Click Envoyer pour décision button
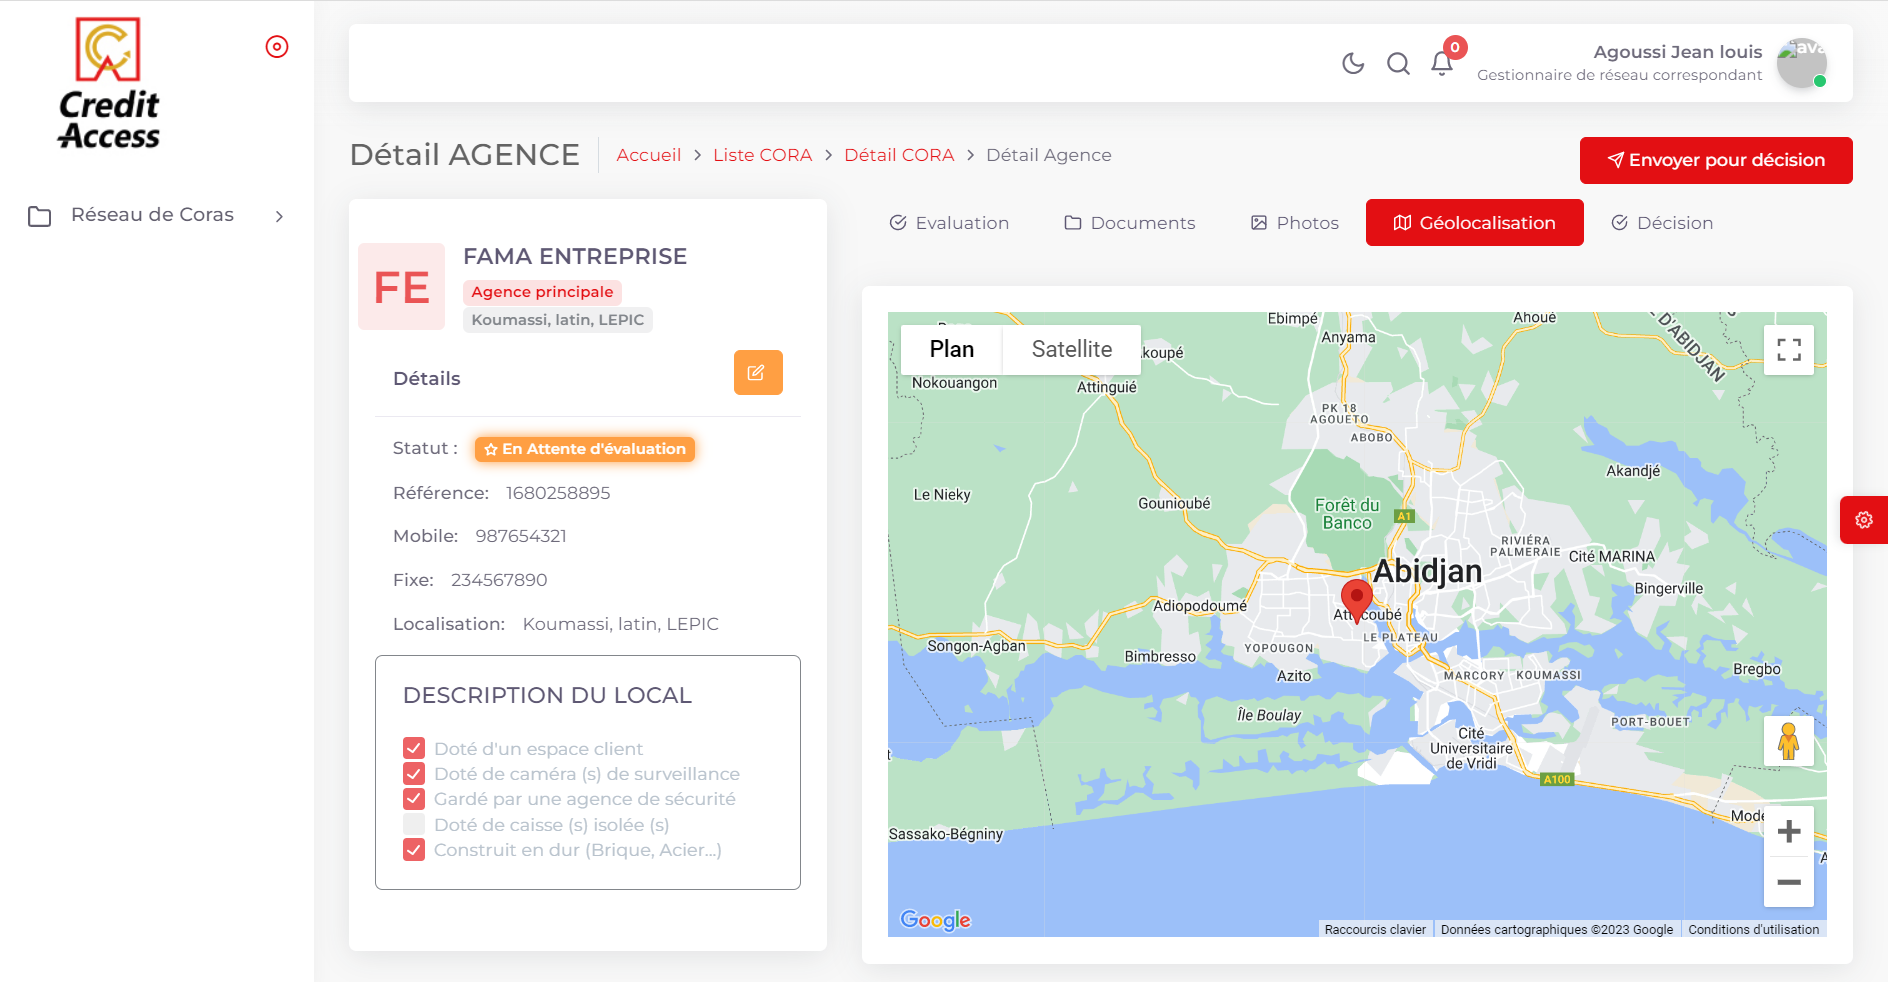The height and width of the screenshot is (982, 1888). tap(1715, 160)
